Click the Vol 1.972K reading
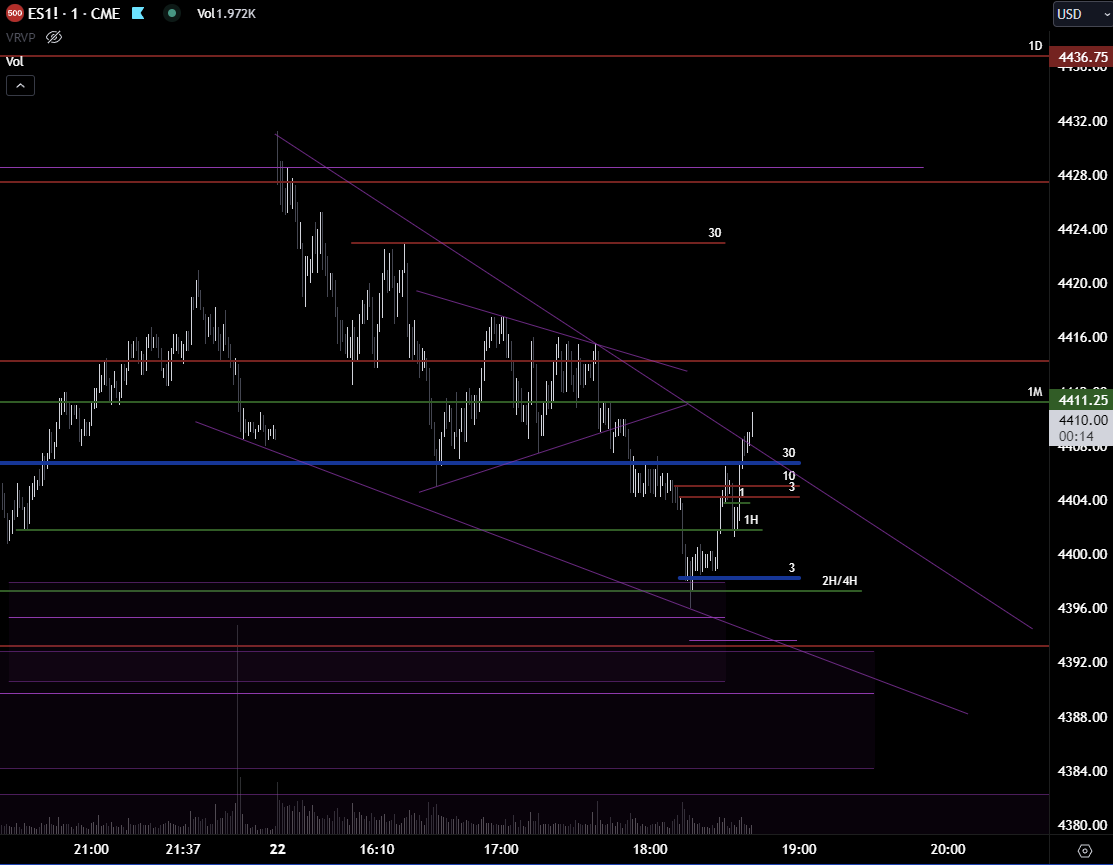 pos(226,13)
